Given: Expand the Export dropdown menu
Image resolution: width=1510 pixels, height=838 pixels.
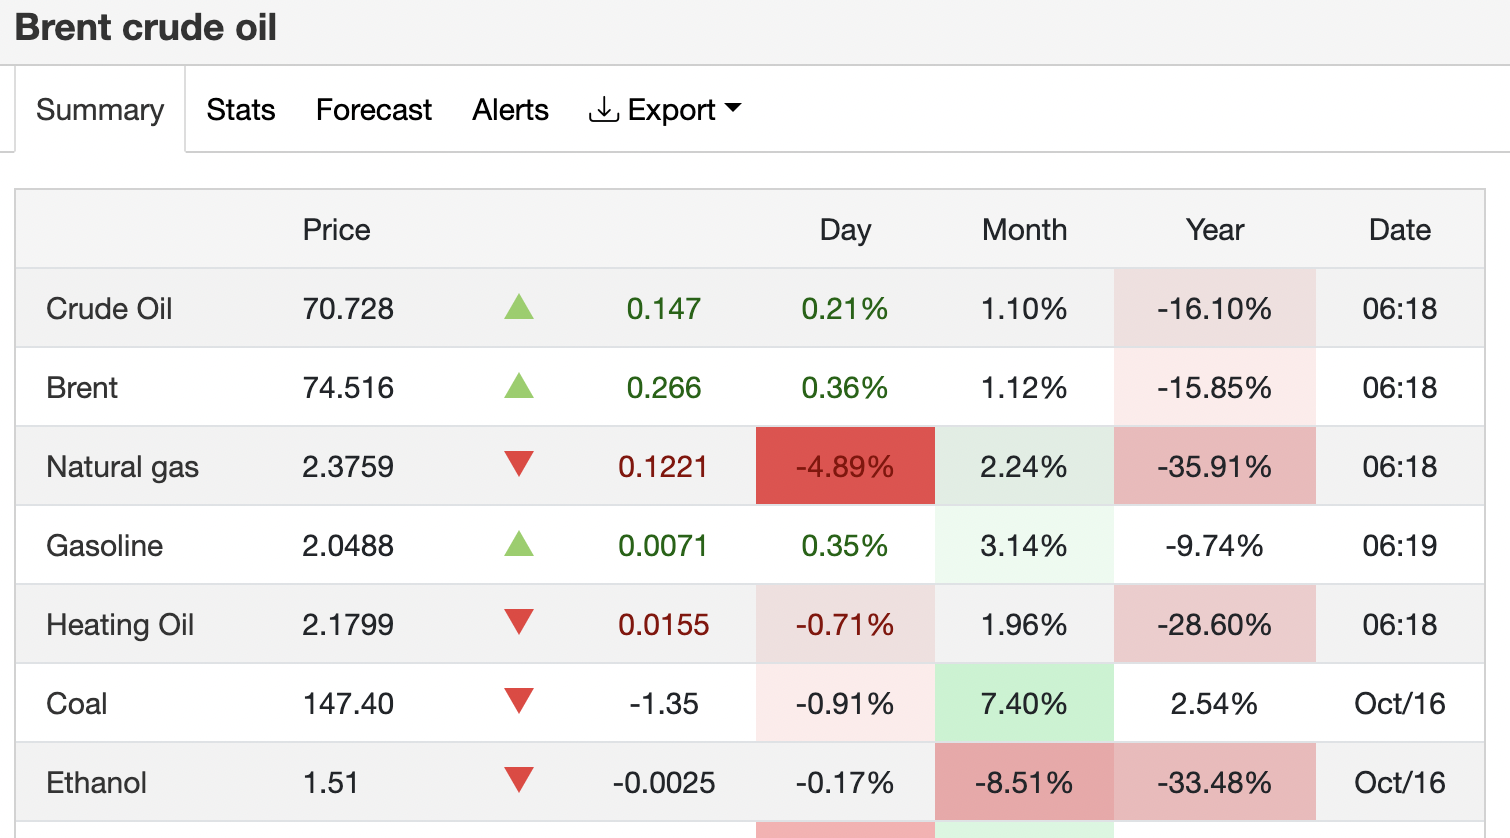Looking at the screenshot, I should pos(666,109).
